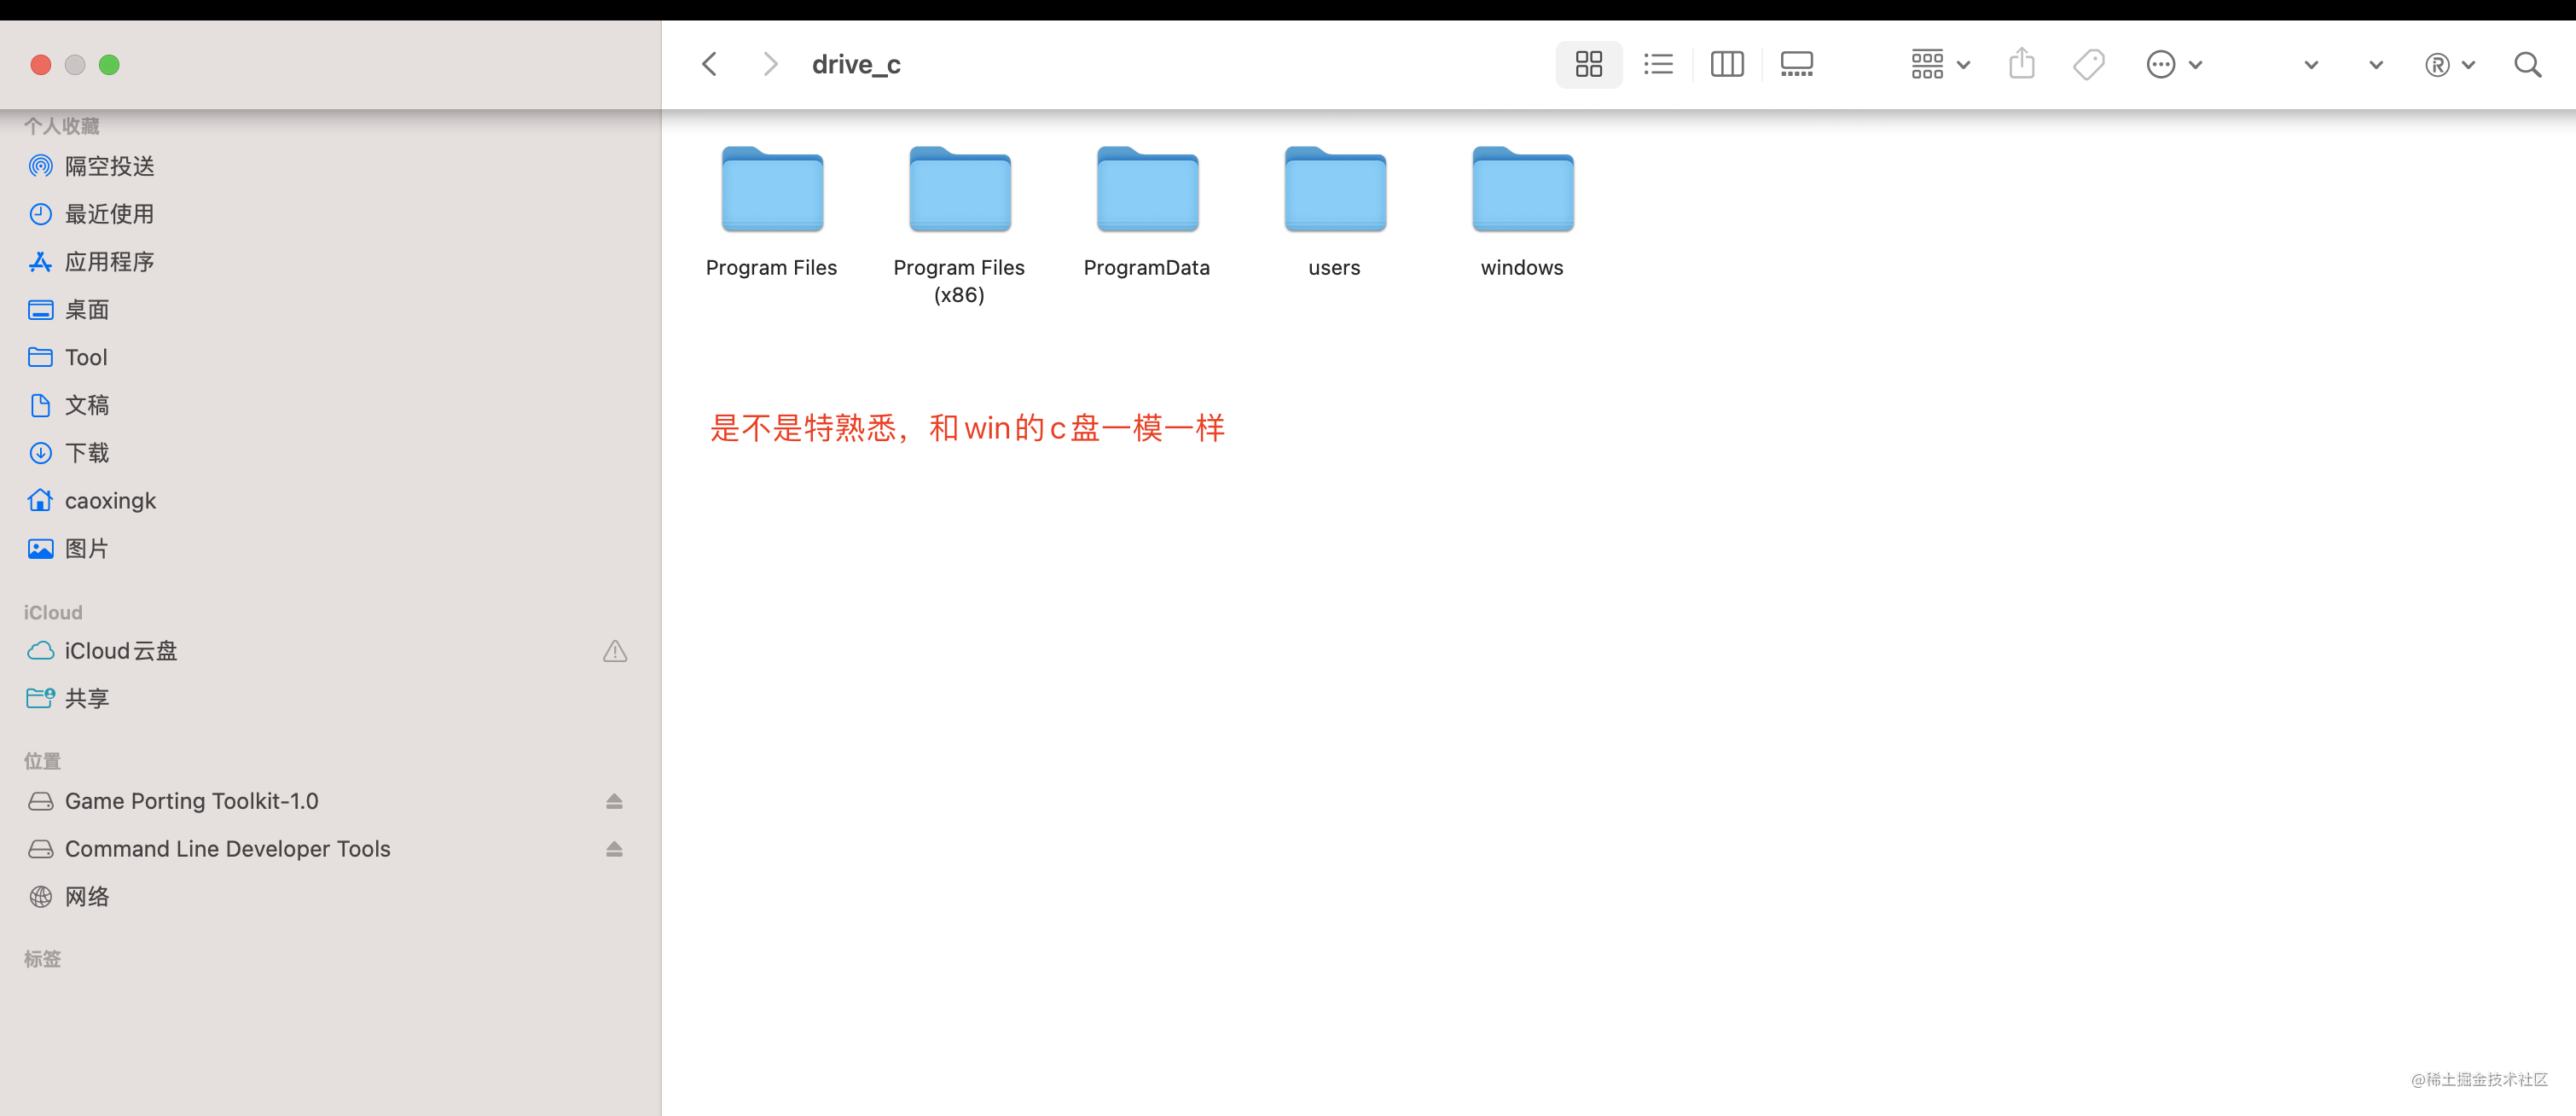Image resolution: width=2576 pixels, height=1116 pixels.
Task: Click the 个人收藏 section header
Action: (62, 126)
